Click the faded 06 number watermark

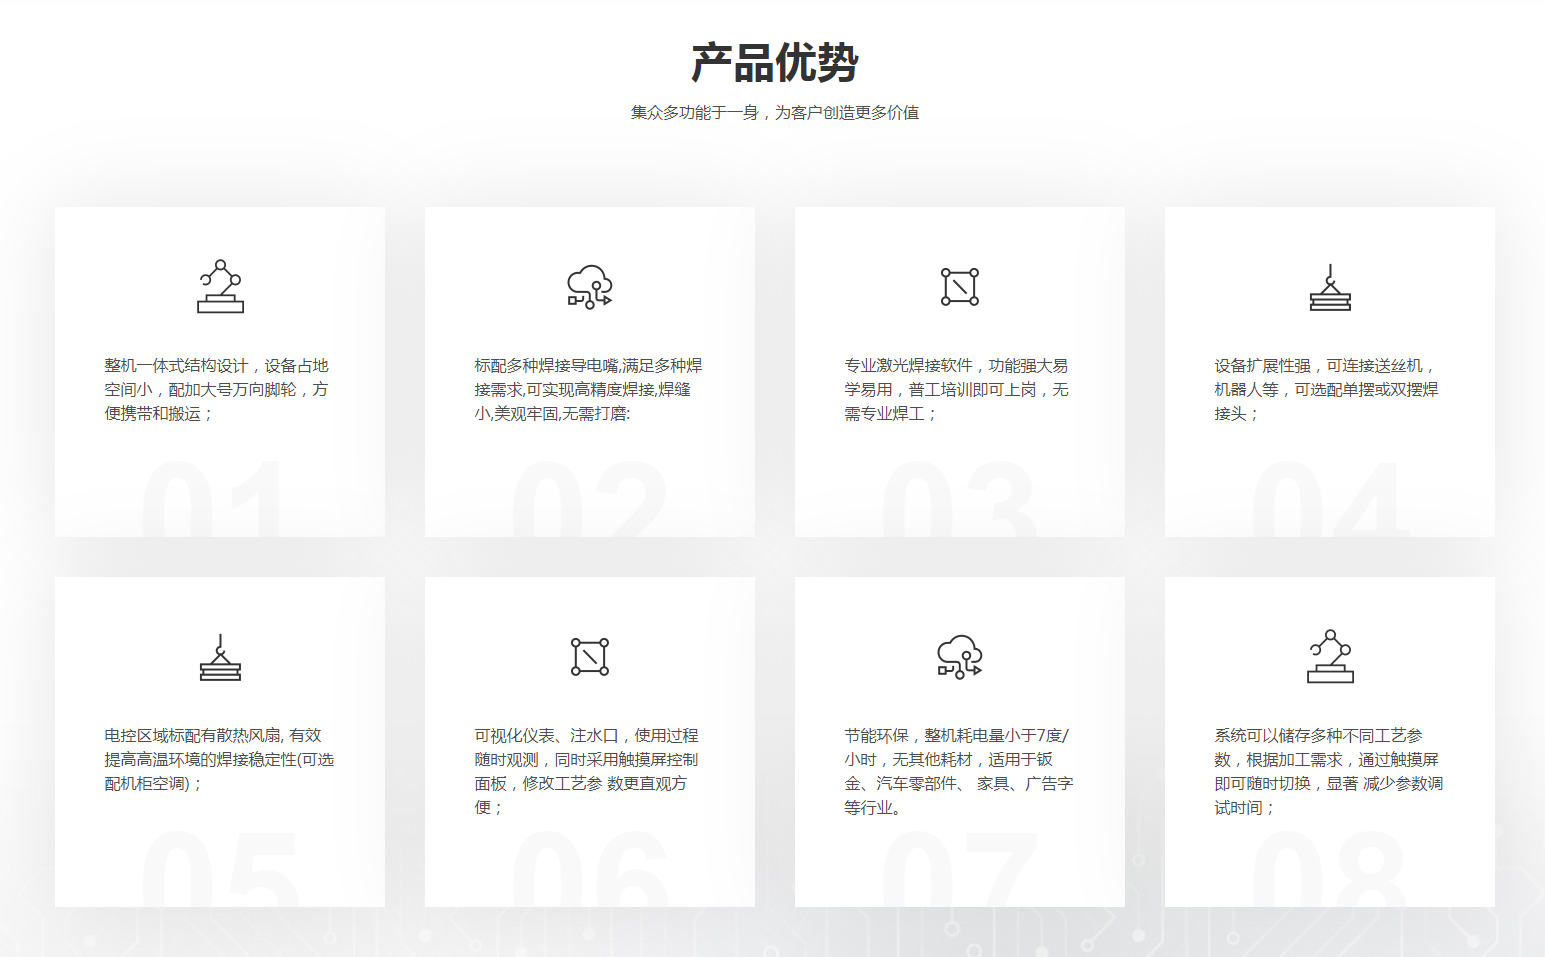(x=590, y=870)
